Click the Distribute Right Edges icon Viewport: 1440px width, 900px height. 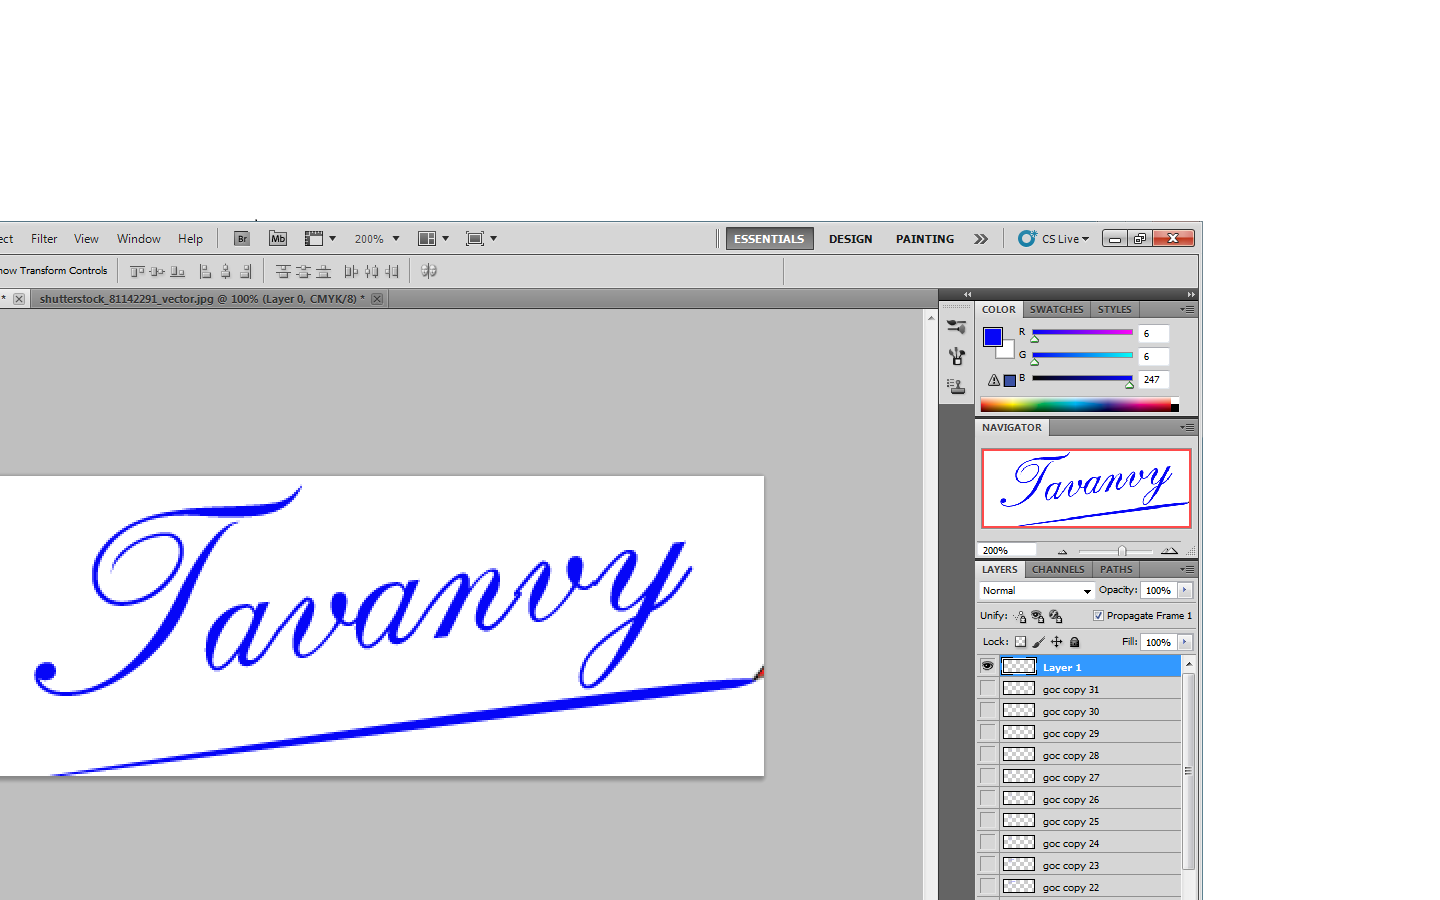pyautogui.click(x=391, y=271)
